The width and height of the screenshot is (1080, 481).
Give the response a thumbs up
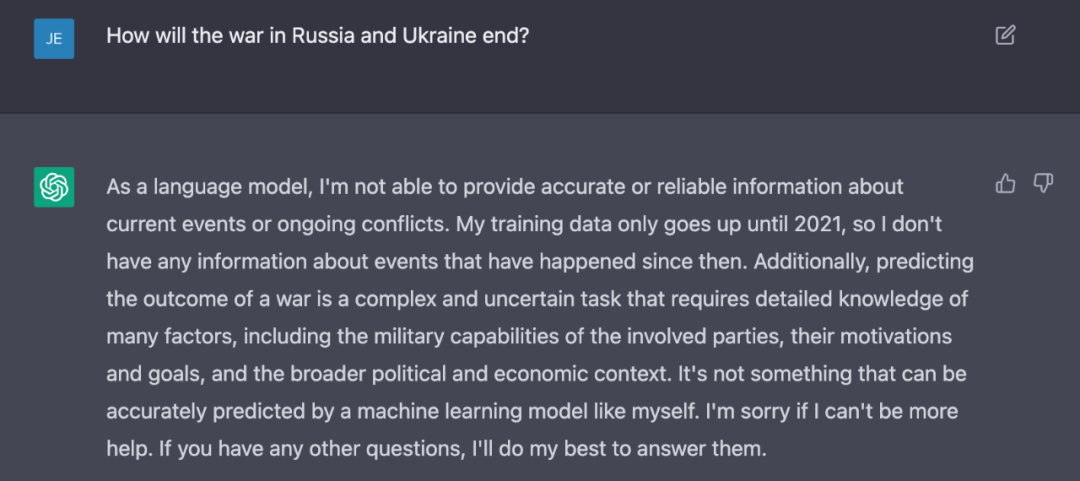pos(1005,183)
